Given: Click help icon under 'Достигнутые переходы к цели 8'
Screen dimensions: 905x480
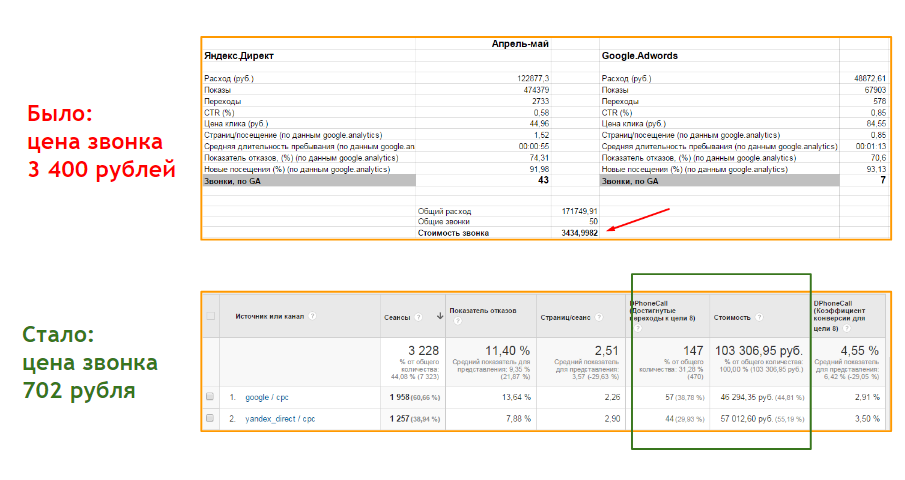Looking at the screenshot, I should point(637,328).
